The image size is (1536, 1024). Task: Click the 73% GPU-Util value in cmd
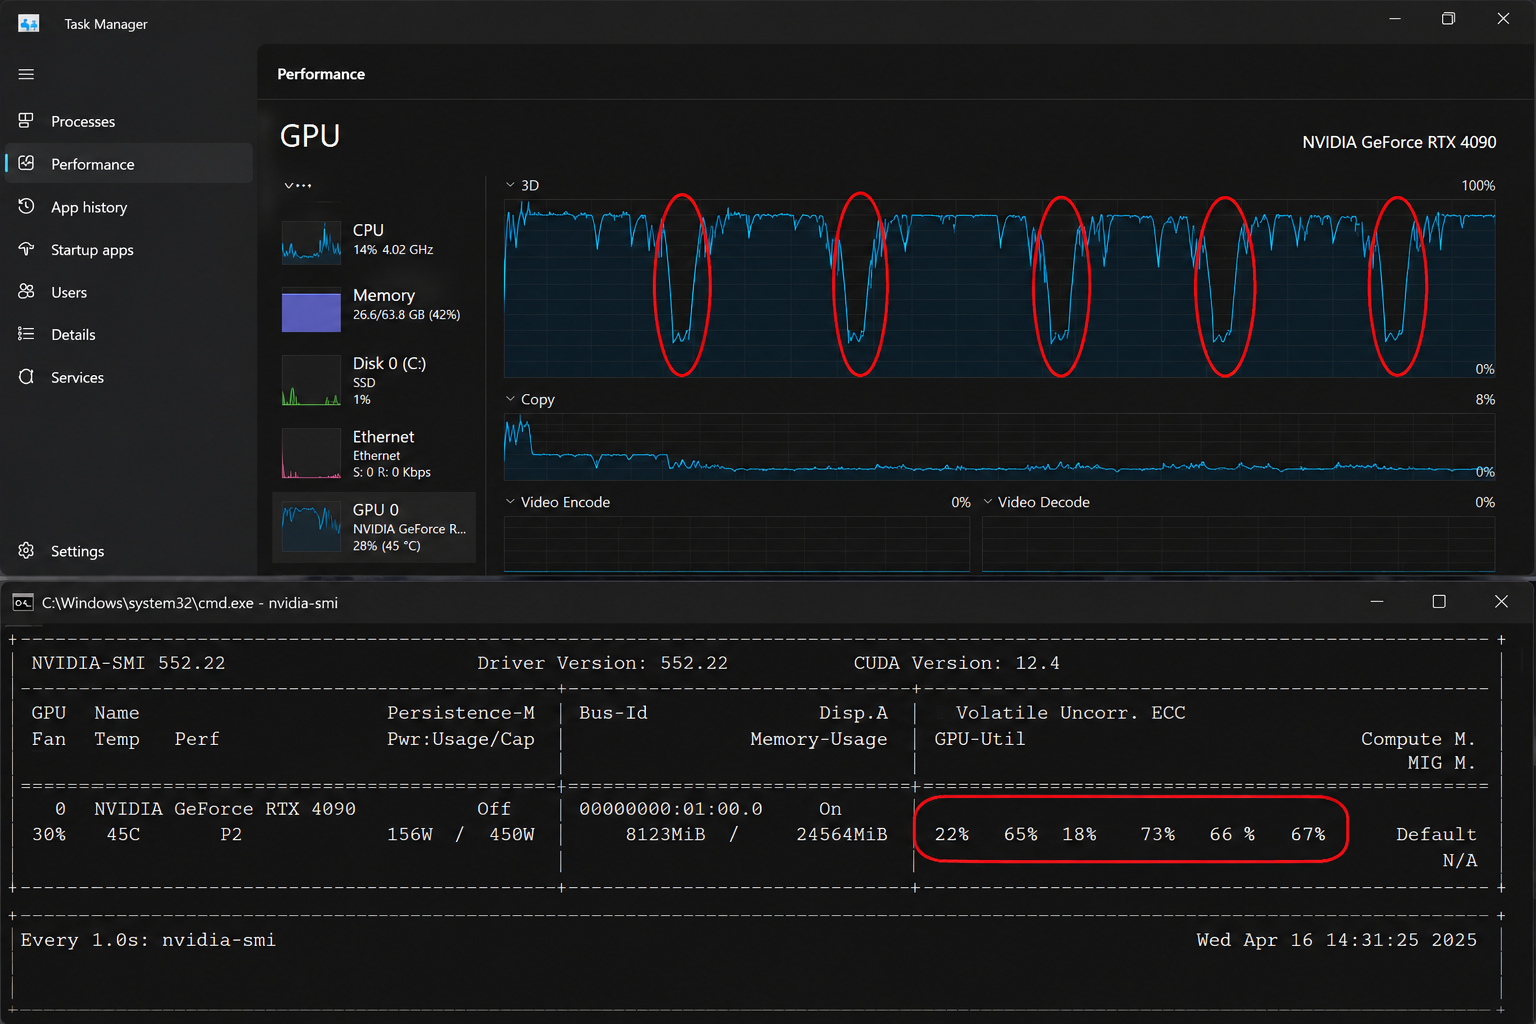click(x=1158, y=834)
